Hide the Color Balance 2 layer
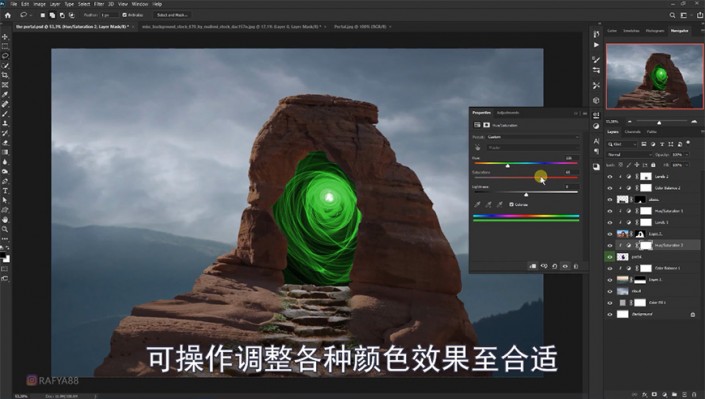 (610, 188)
